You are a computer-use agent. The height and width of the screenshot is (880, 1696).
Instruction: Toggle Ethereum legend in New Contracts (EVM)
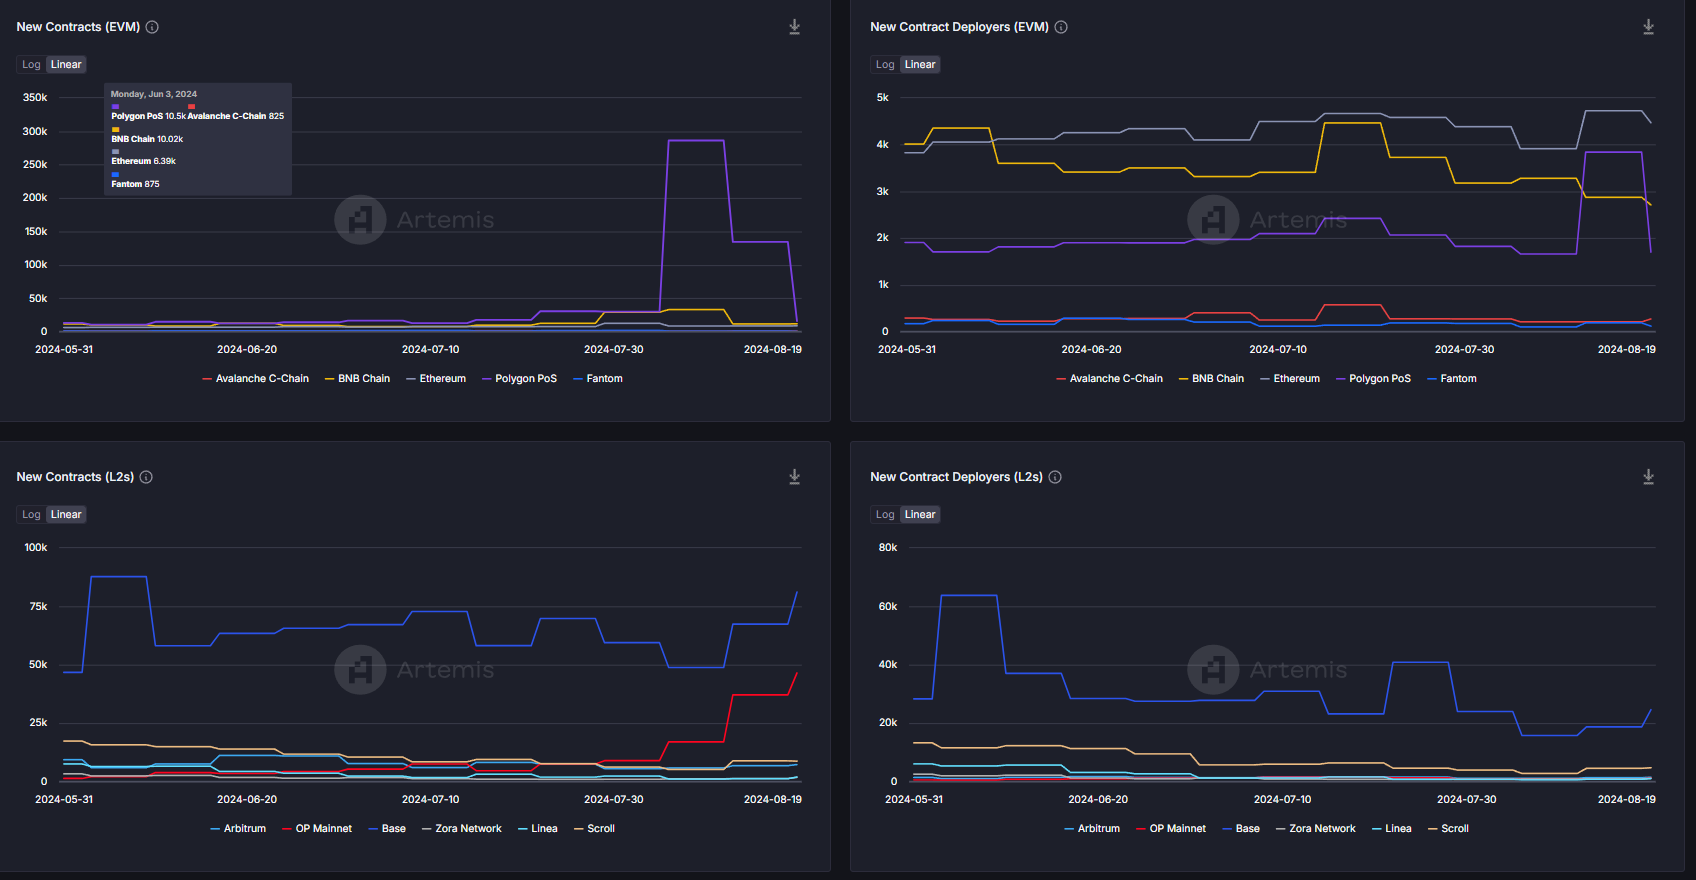[x=436, y=379]
